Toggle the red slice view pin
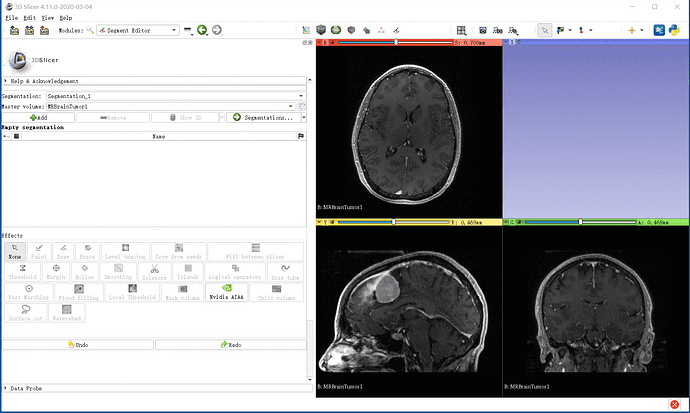Screen dimensions: 690x413 point(319,43)
